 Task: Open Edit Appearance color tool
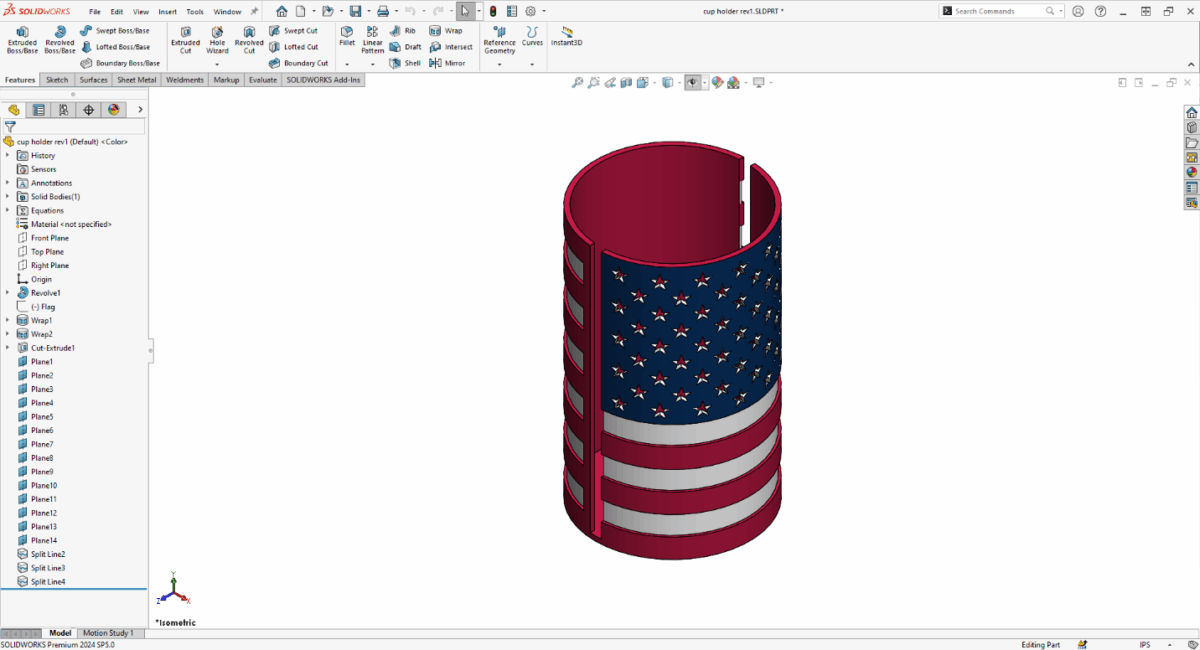click(716, 83)
